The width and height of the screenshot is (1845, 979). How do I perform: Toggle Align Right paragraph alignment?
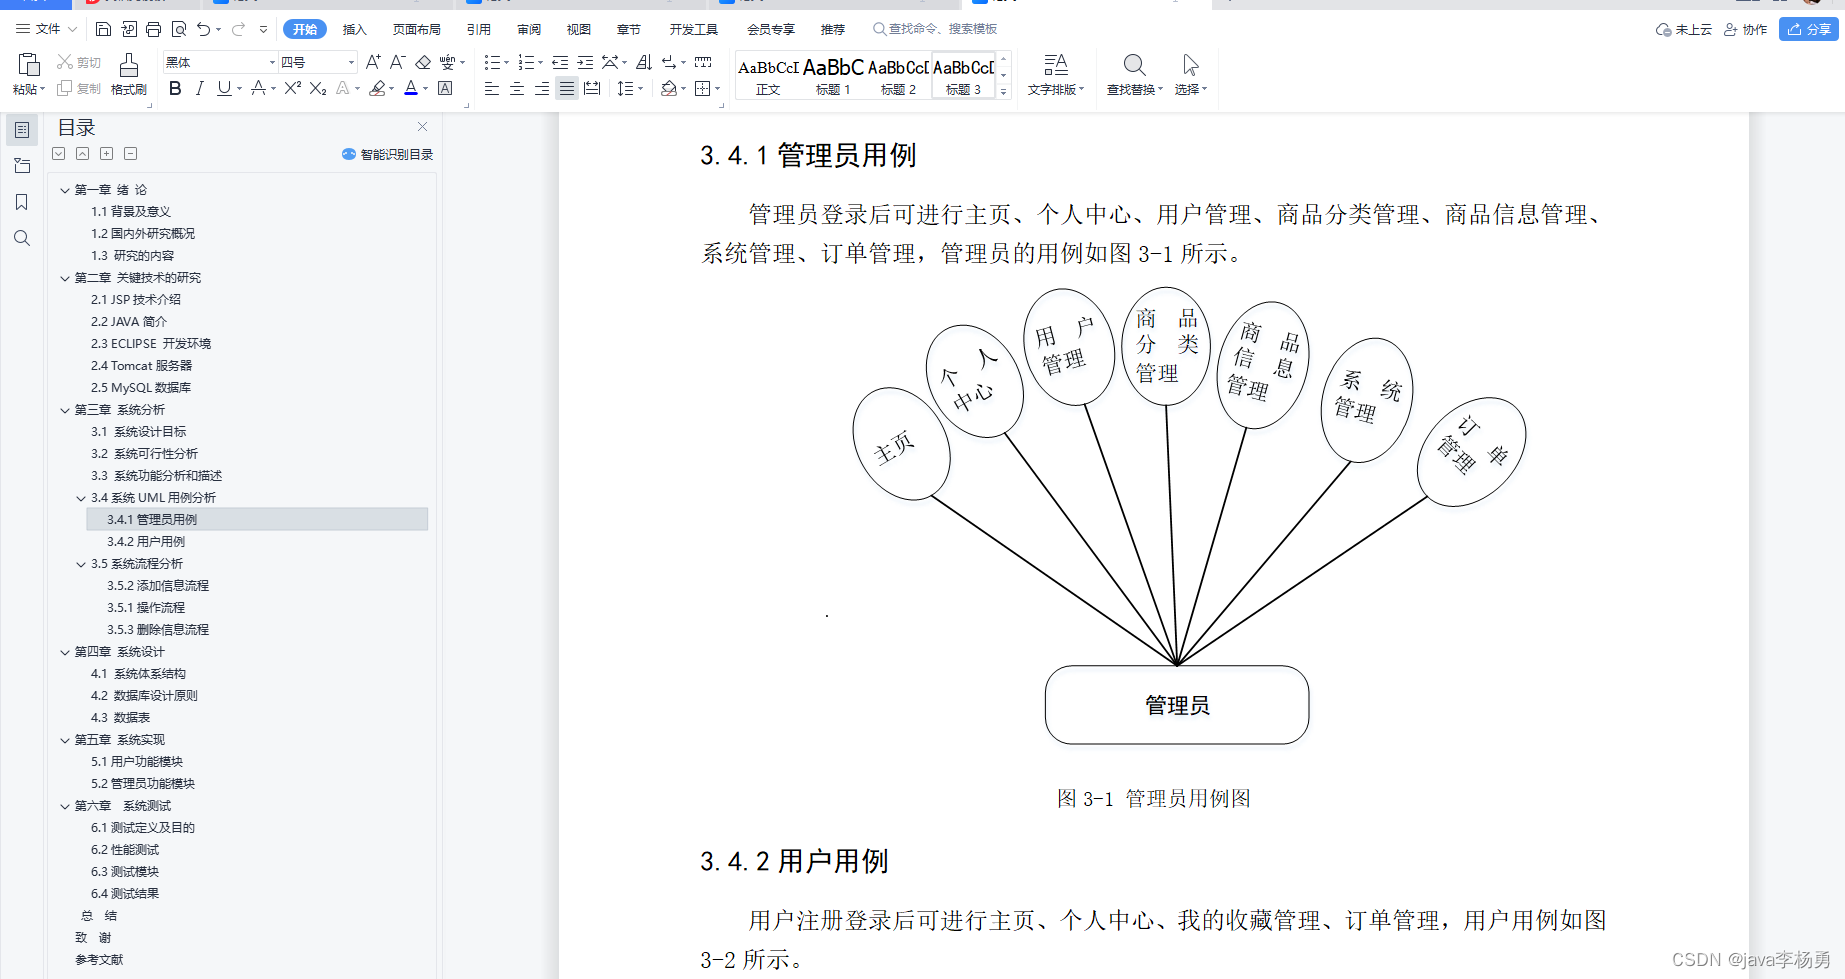click(x=542, y=88)
